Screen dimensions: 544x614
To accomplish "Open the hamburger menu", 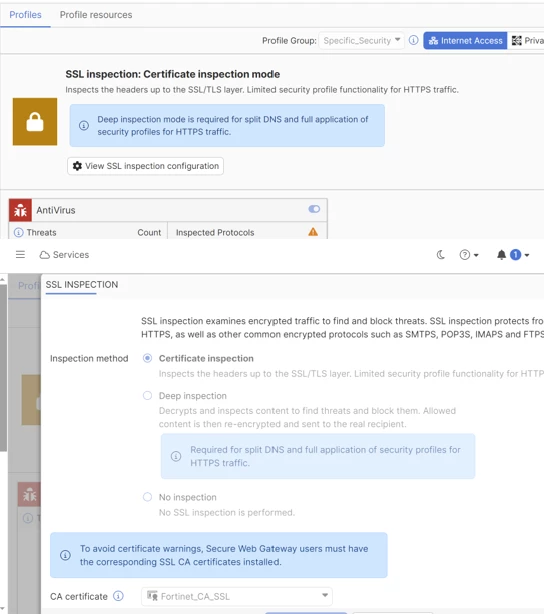I will (x=20, y=255).
